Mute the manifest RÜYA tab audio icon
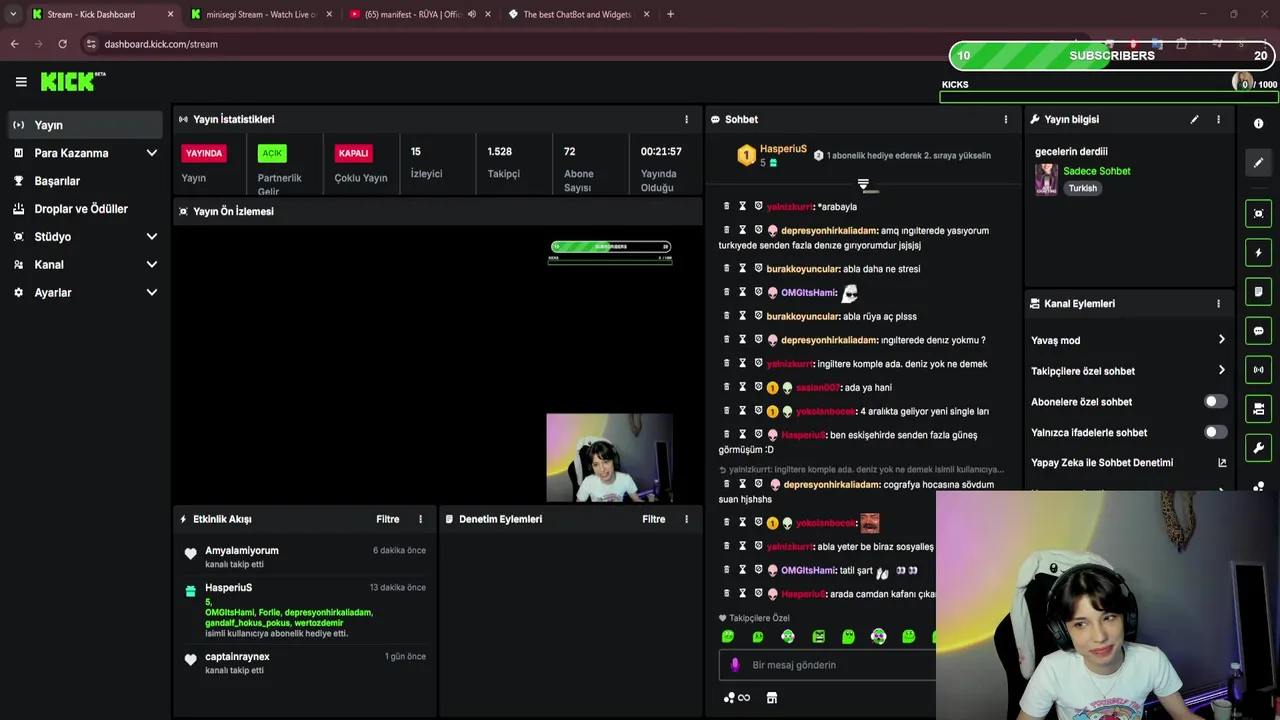 (472, 14)
